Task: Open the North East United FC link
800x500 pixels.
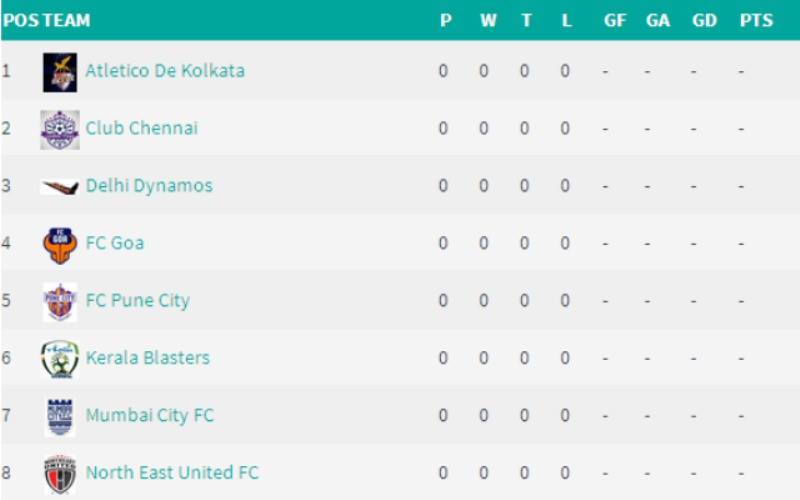Action: pyautogui.click(x=172, y=472)
